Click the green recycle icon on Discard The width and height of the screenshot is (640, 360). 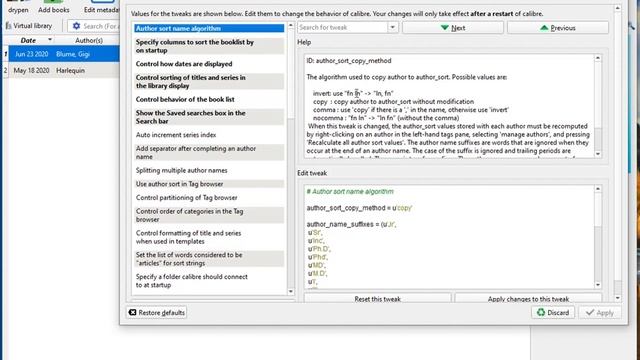point(541,312)
